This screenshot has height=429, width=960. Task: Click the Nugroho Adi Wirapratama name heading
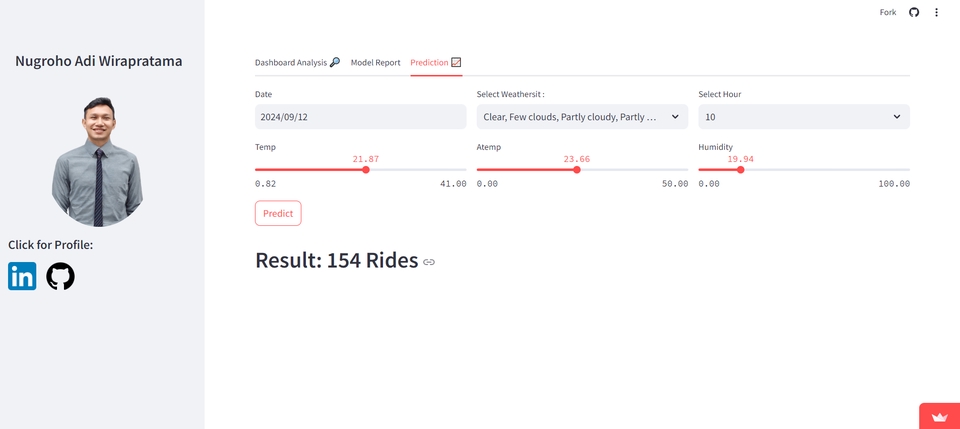pos(99,61)
